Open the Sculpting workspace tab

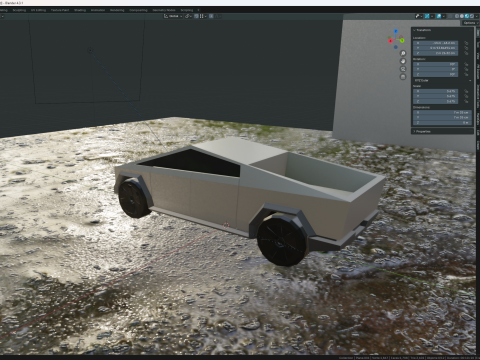pyautogui.click(x=19, y=10)
